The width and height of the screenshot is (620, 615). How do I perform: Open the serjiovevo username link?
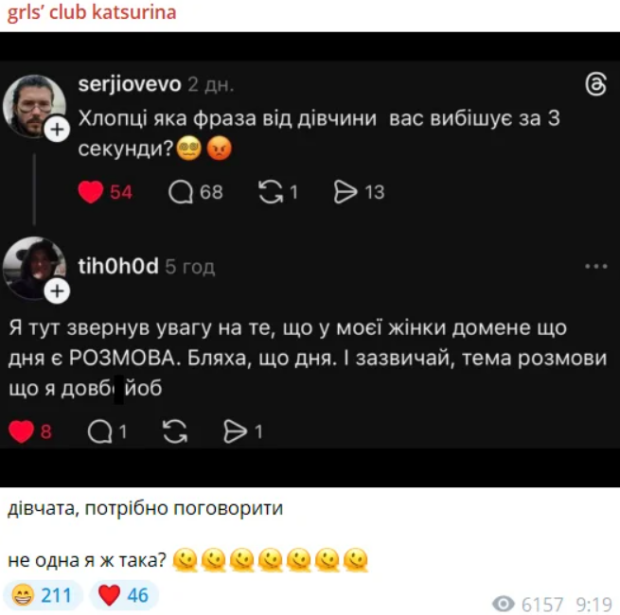(130, 84)
